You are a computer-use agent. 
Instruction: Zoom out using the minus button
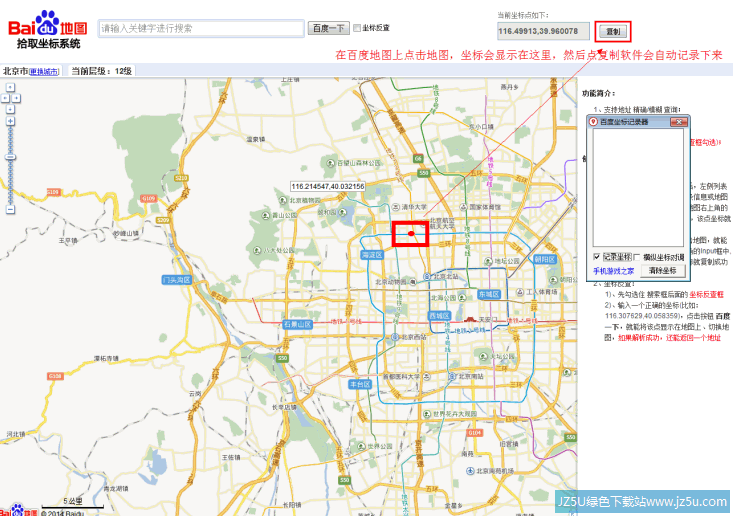(x=10, y=209)
